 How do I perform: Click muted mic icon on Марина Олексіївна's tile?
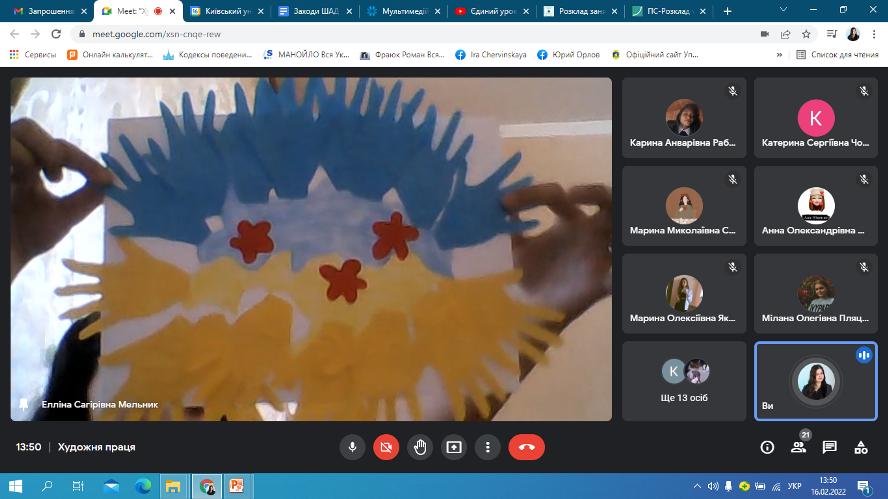tap(732, 267)
